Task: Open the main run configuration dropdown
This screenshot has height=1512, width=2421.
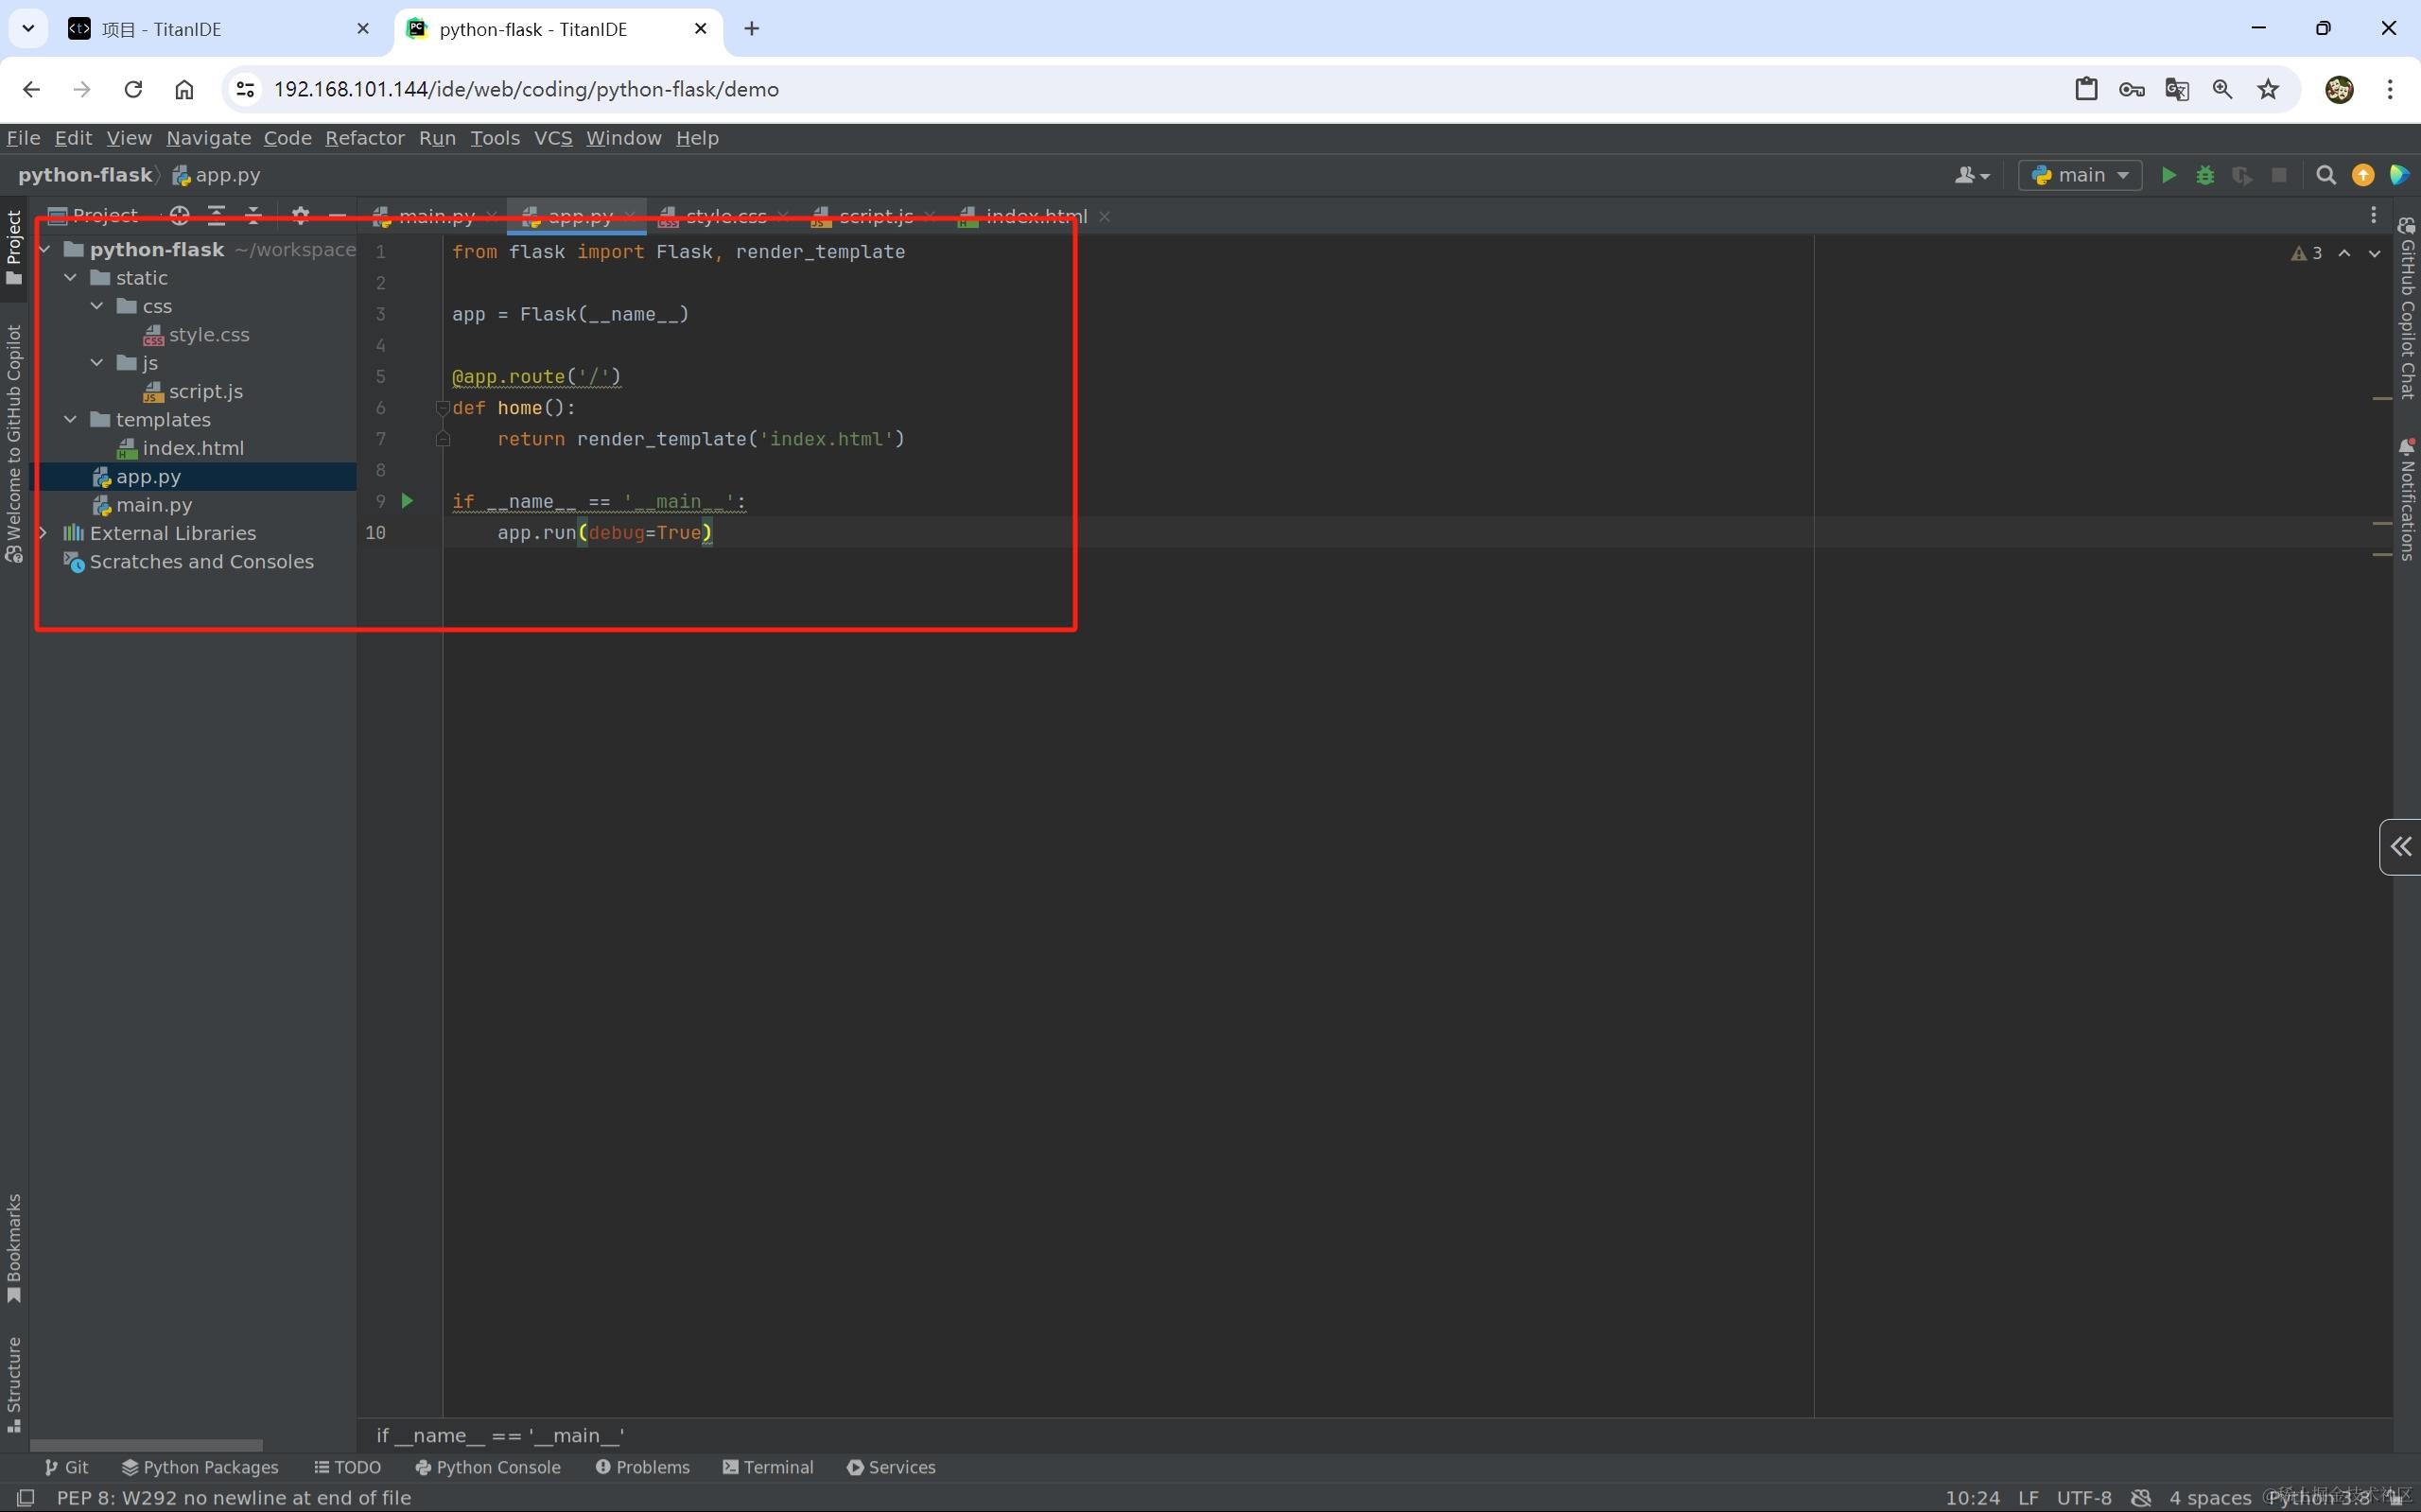Action: point(2080,176)
